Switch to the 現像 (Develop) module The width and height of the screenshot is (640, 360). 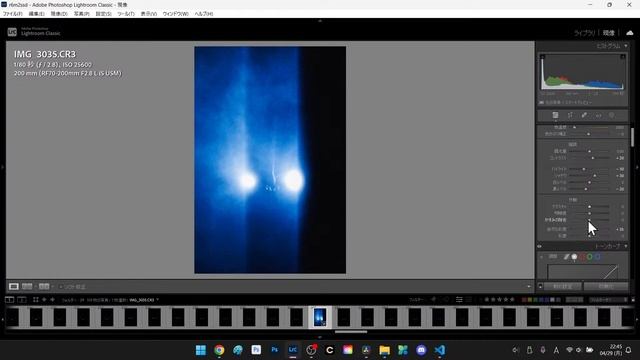pos(609,33)
